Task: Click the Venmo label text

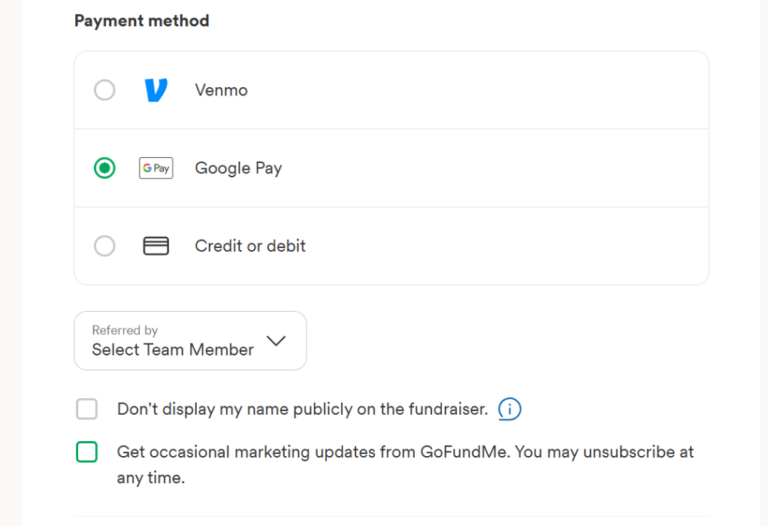Action: coord(221,90)
